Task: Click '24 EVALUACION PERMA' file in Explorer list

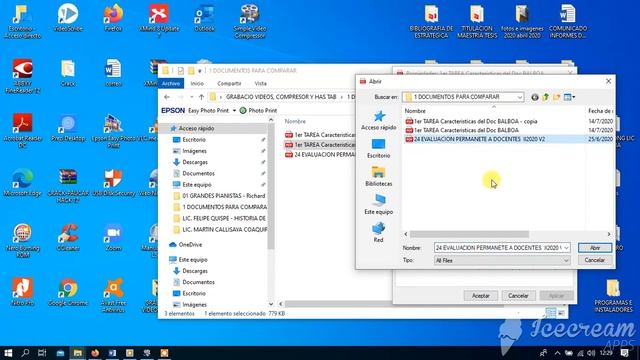Action: click(320, 155)
